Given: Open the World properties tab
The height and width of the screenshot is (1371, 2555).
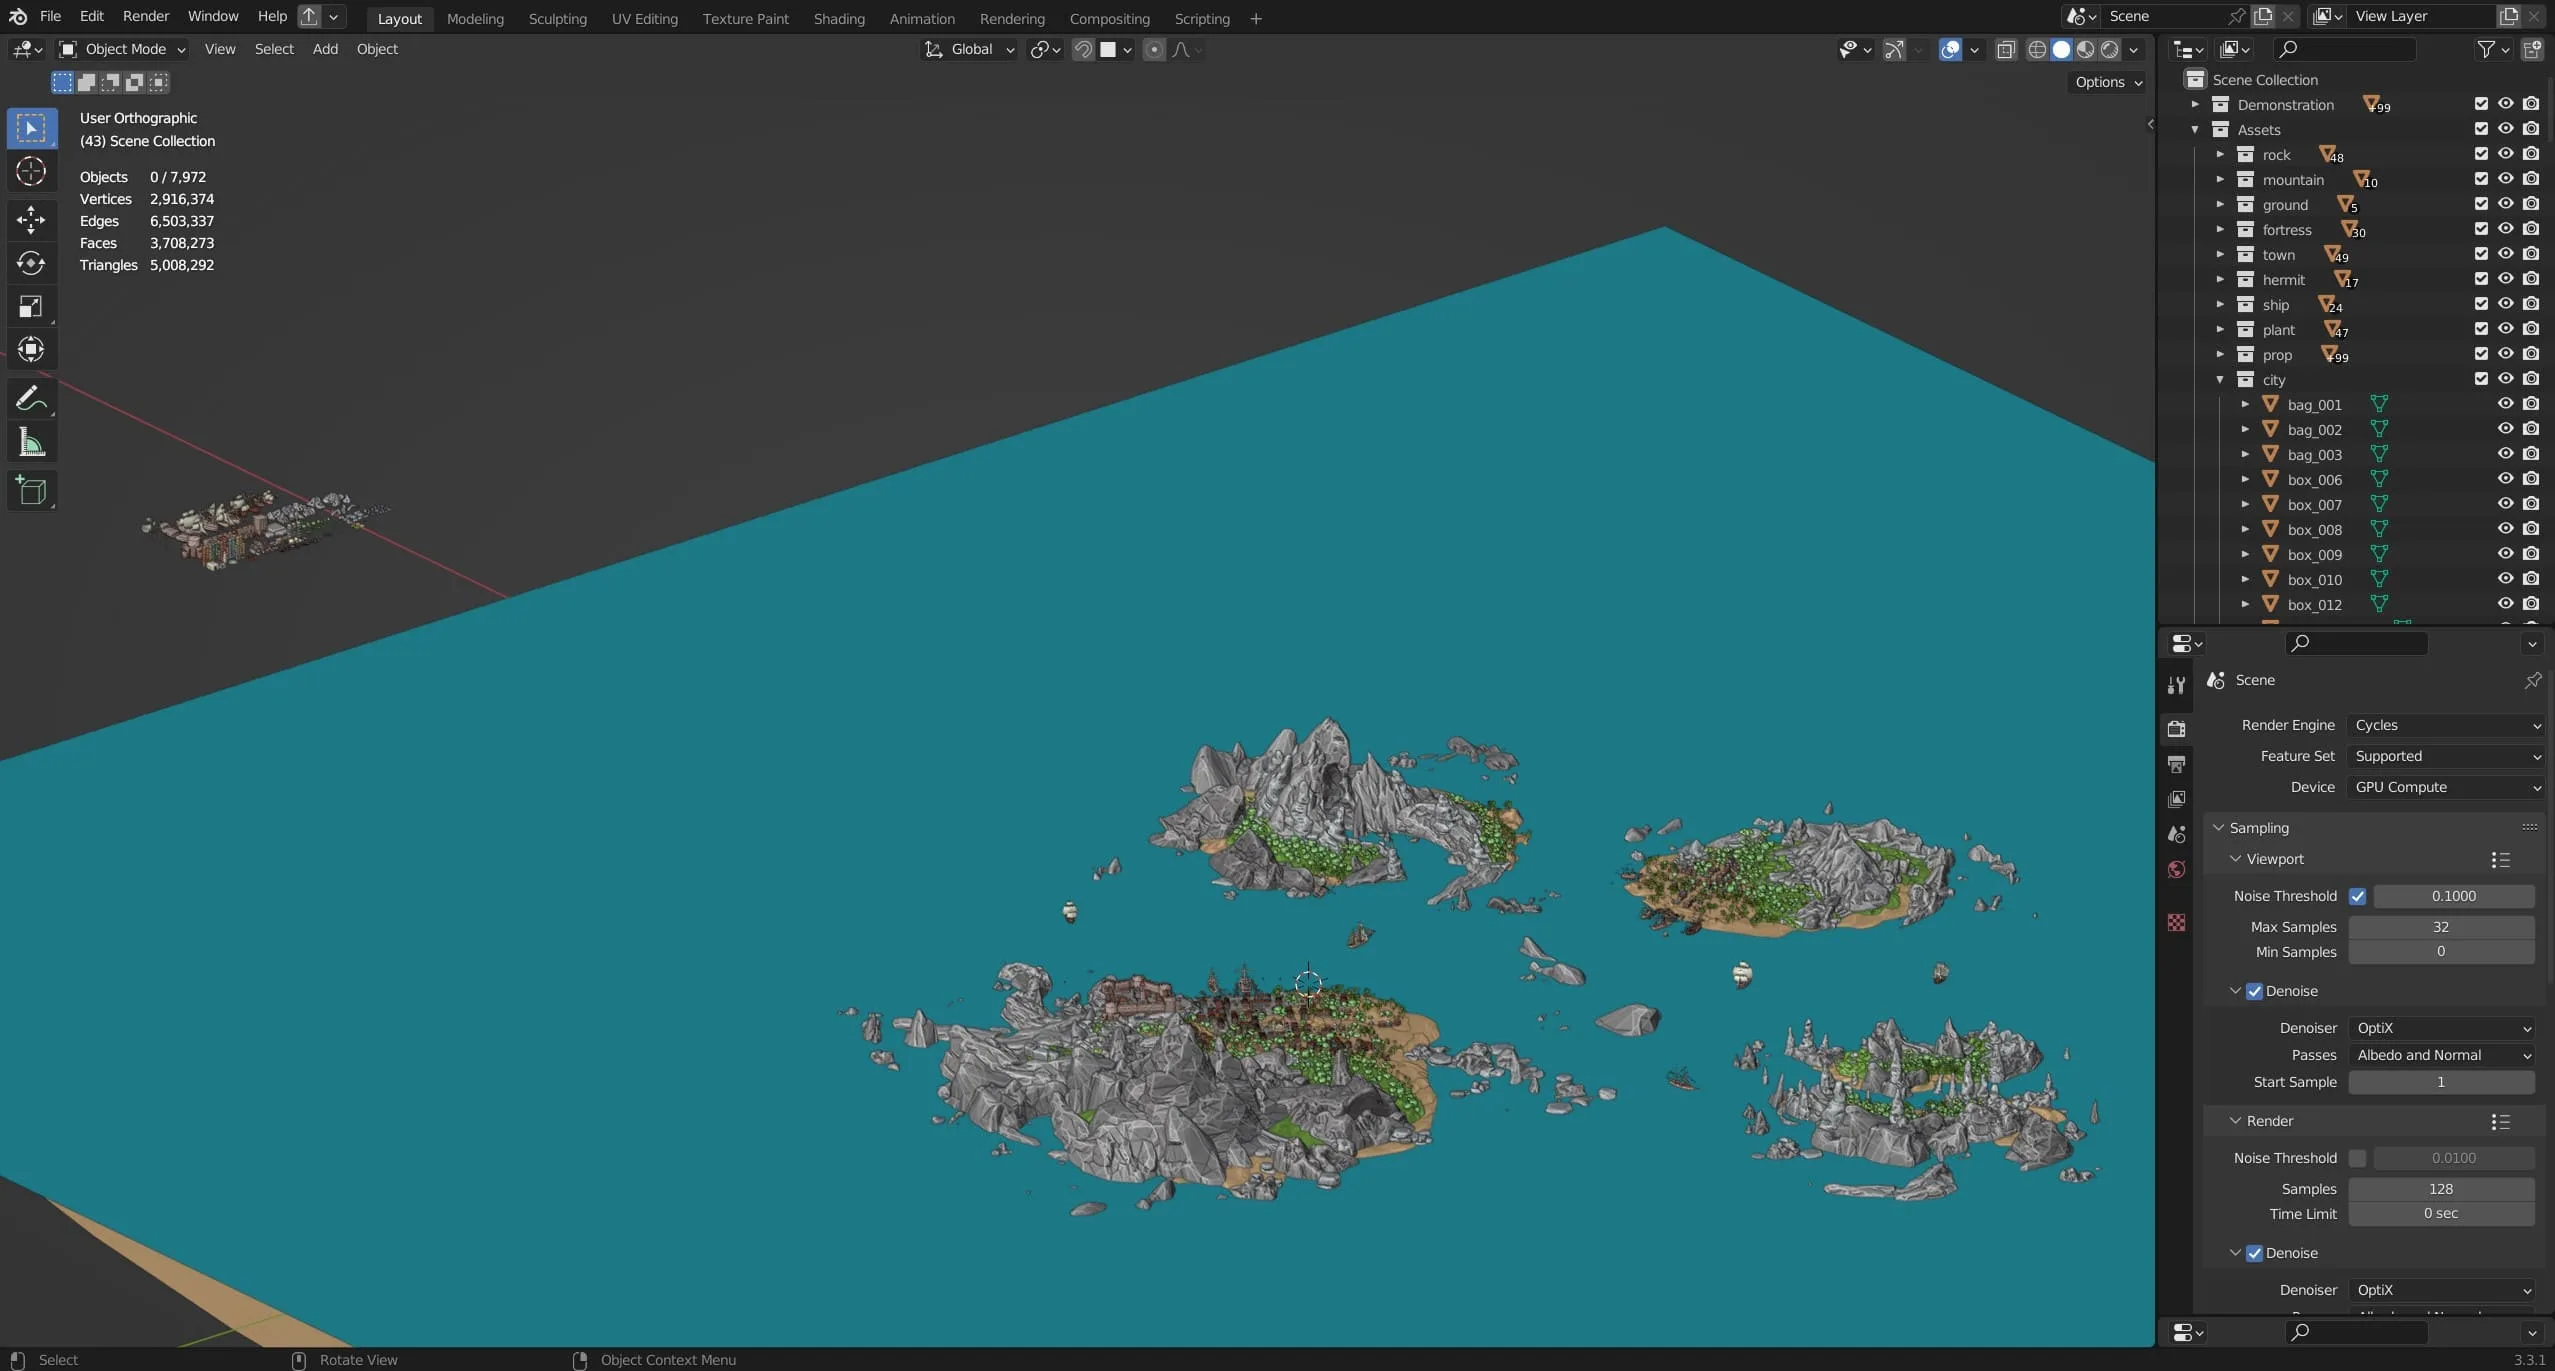Looking at the screenshot, I should pos(2176,870).
